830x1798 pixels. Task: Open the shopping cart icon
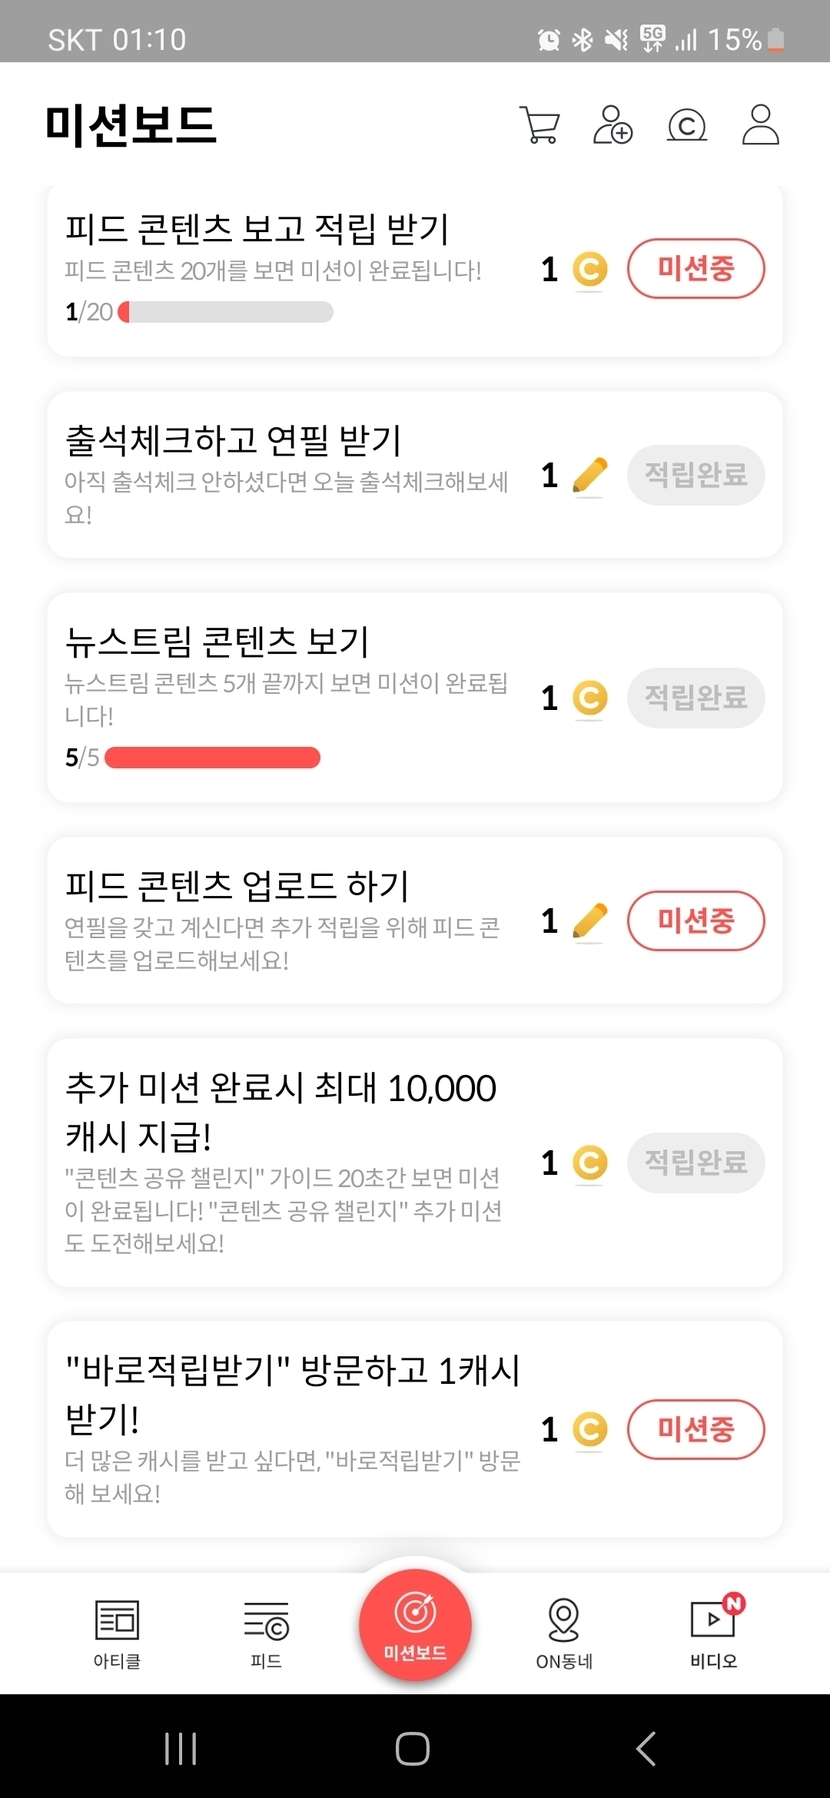[x=540, y=126]
